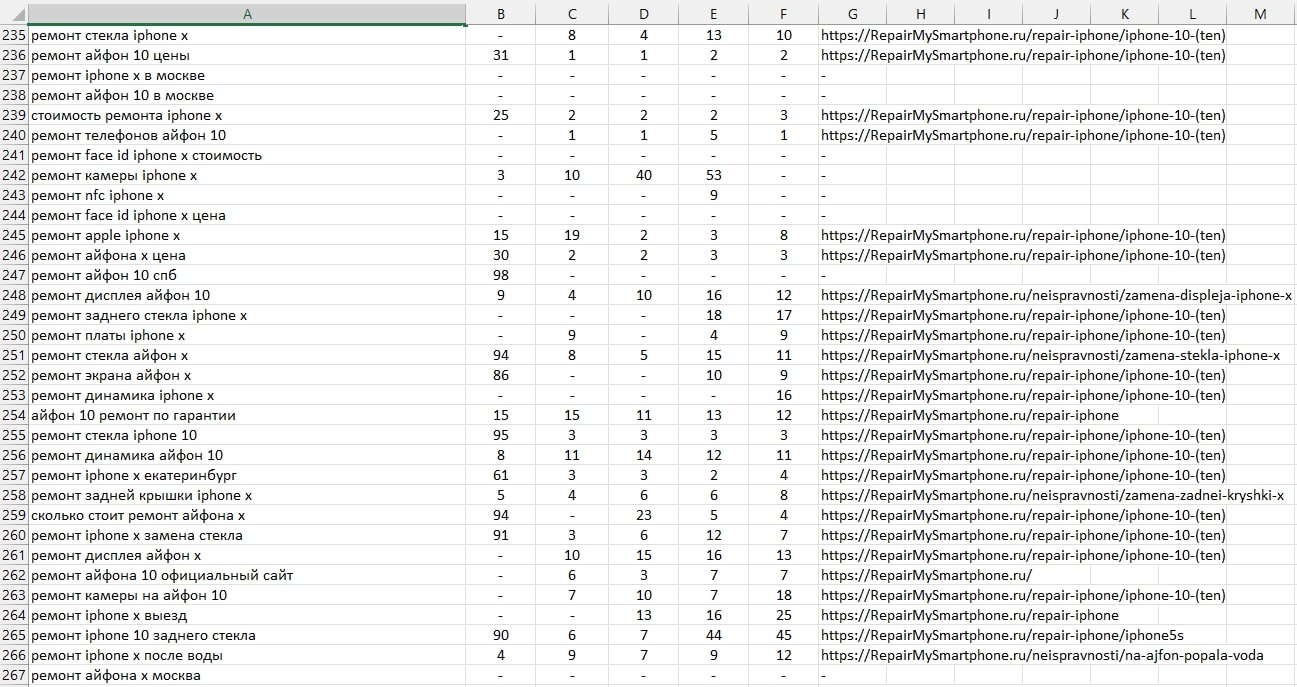Click value 45 in 'iphone 10 заднего стекла' row
Viewport: 1297px width, 687px height.
pos(783,635)
